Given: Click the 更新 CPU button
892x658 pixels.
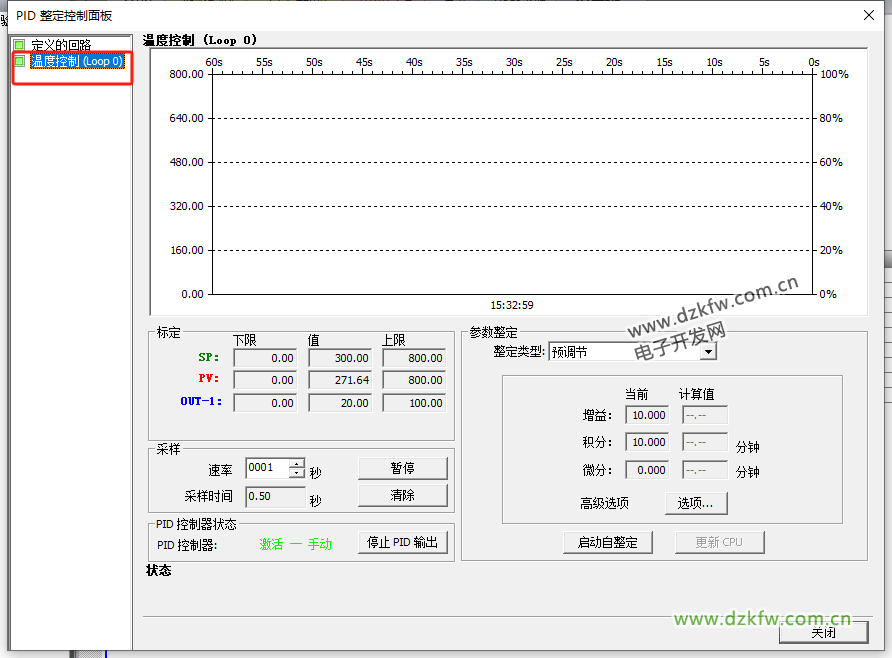Looking at the screenshot, I should click(x=719, y=543).
